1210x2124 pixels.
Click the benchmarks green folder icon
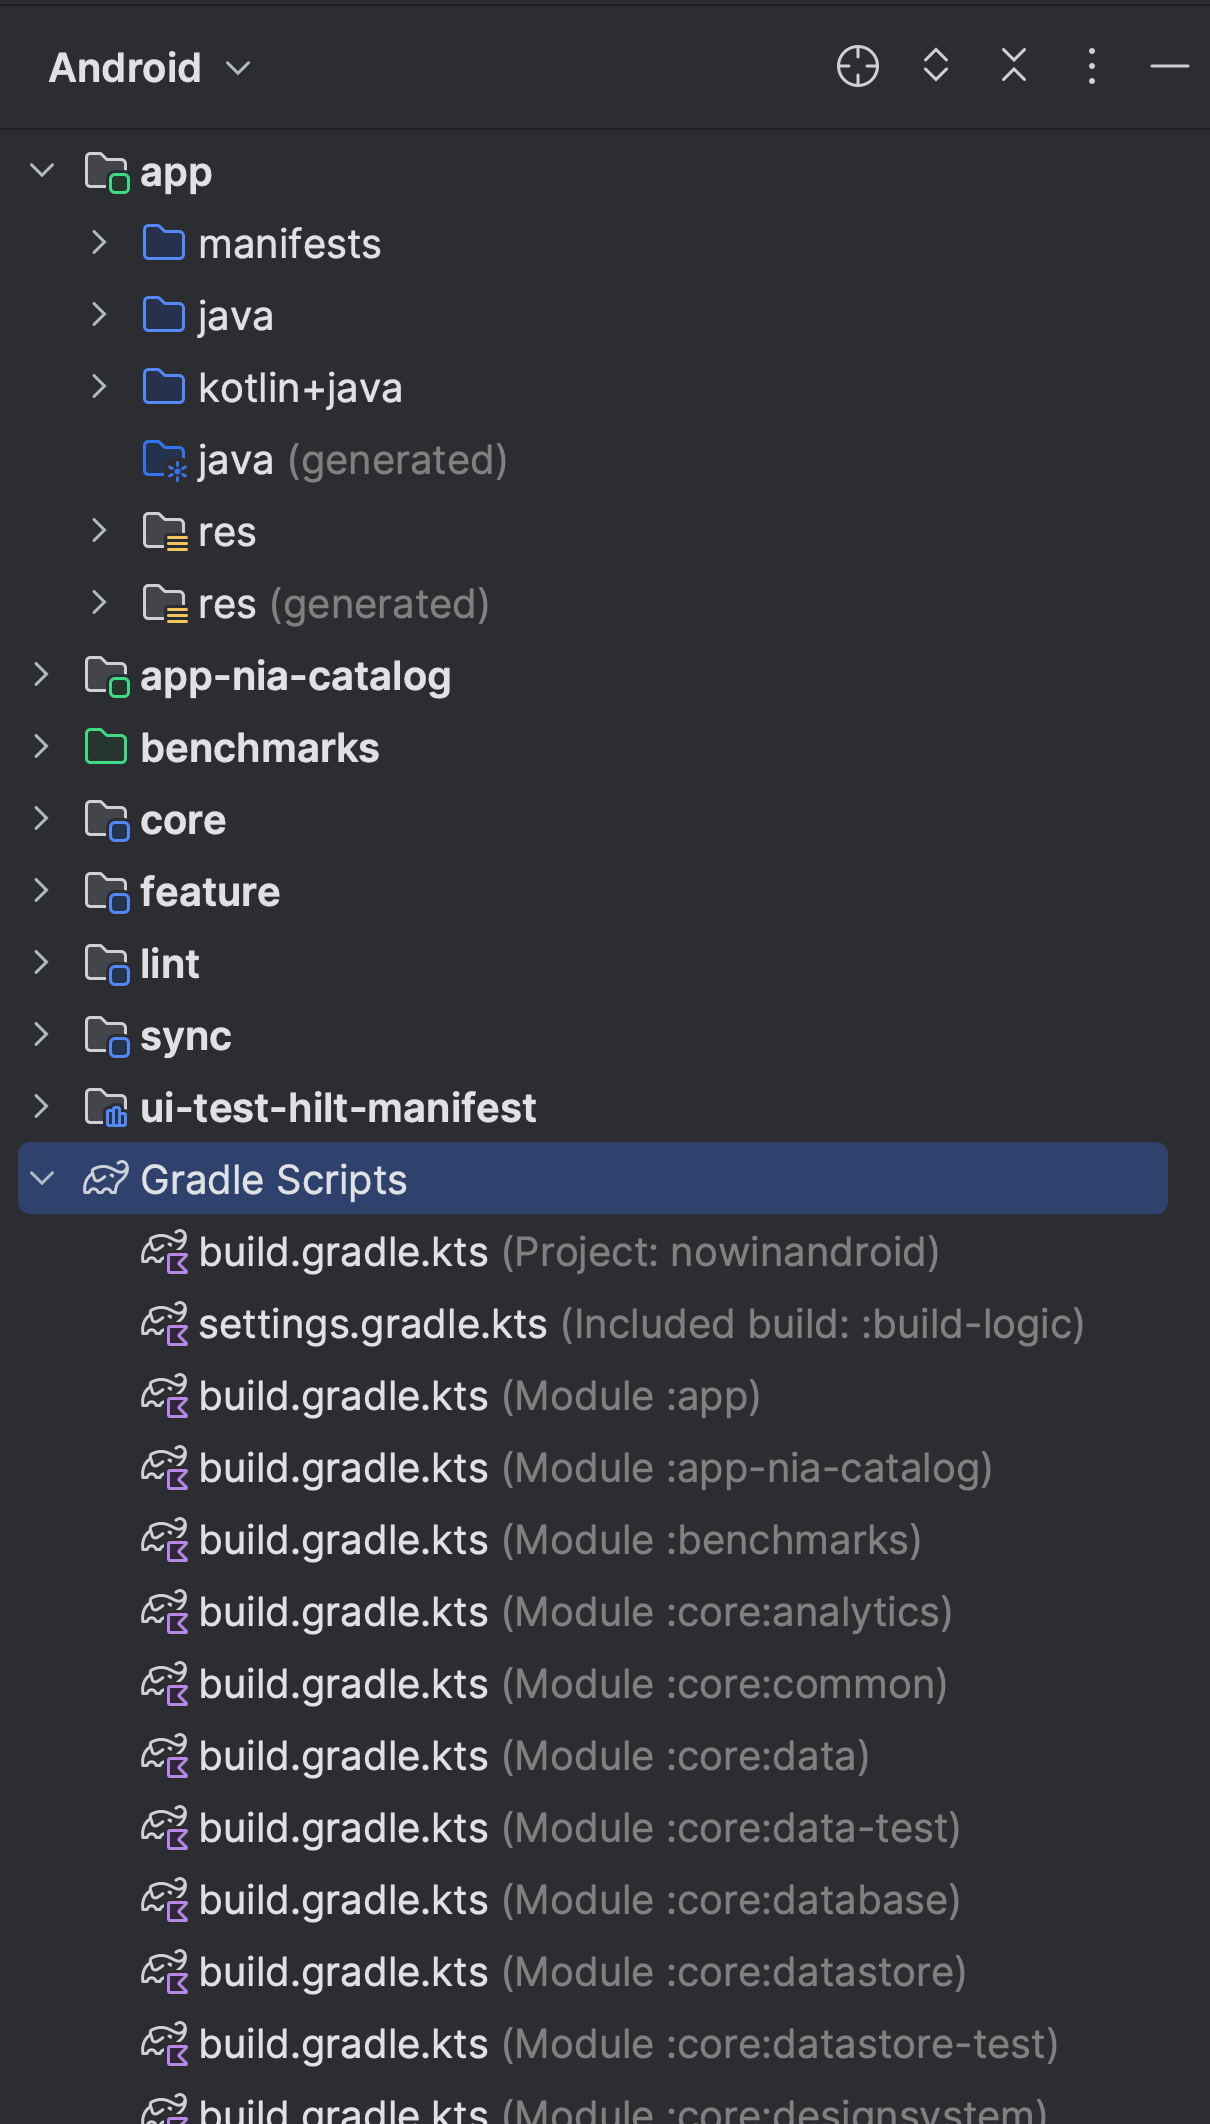point(106,747)
